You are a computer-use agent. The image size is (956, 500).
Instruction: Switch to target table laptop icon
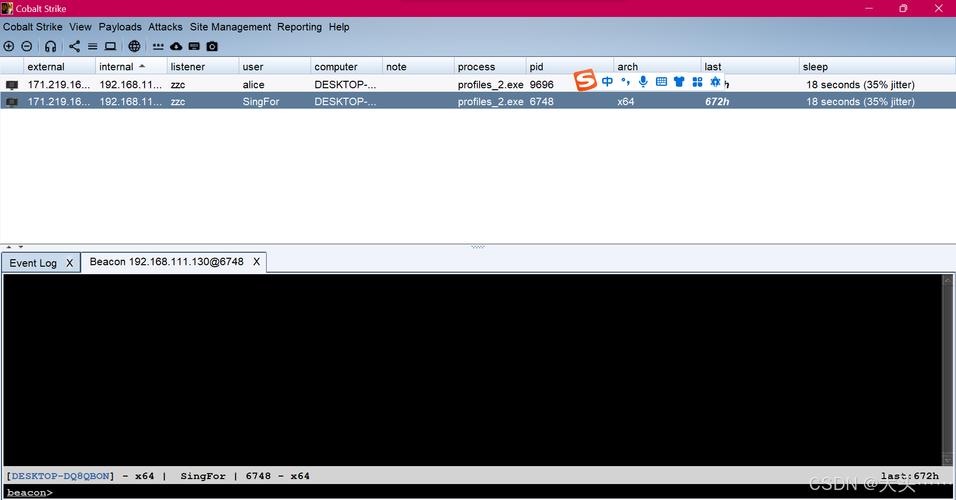(110, 46)
